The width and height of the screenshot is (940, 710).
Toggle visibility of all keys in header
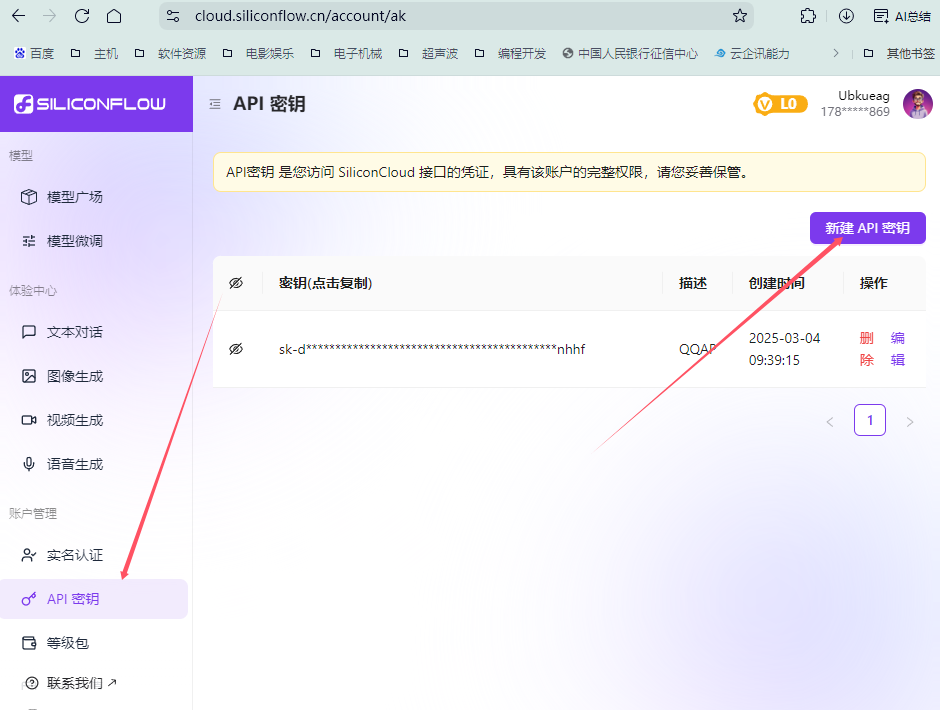236,283
